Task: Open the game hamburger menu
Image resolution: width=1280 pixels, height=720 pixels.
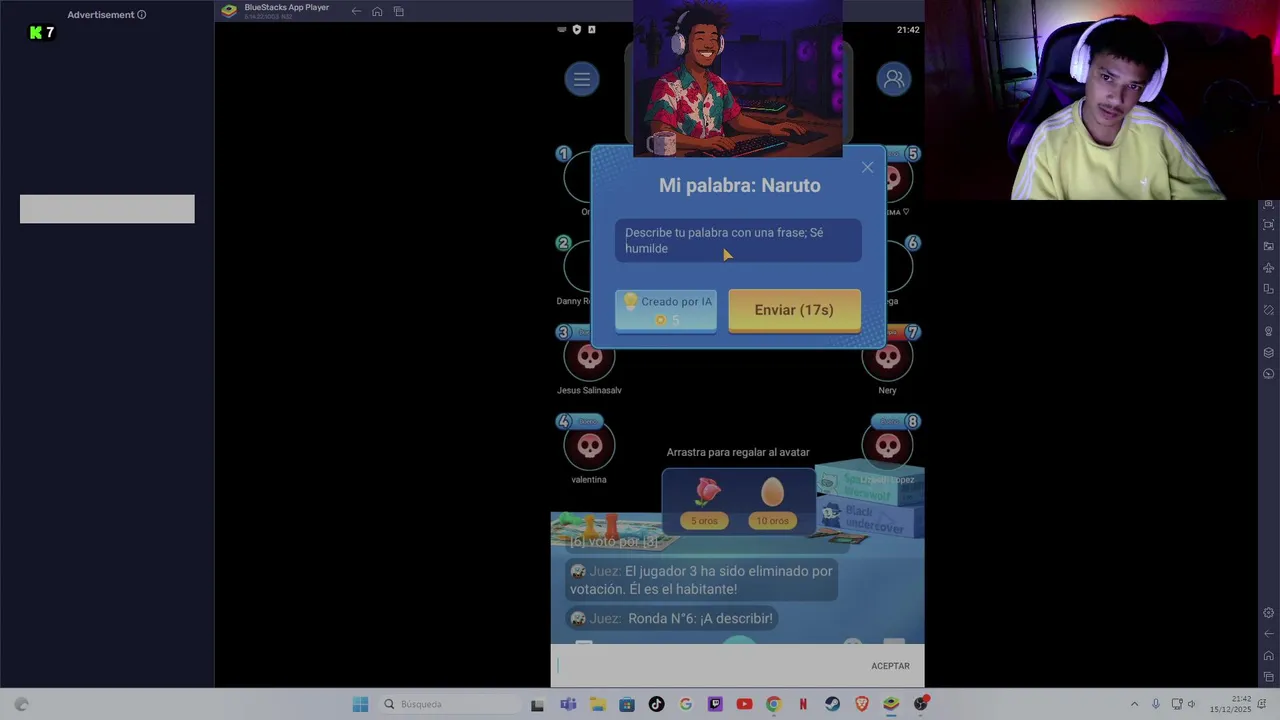Action: pyautogui.click(x=582, y=79)
